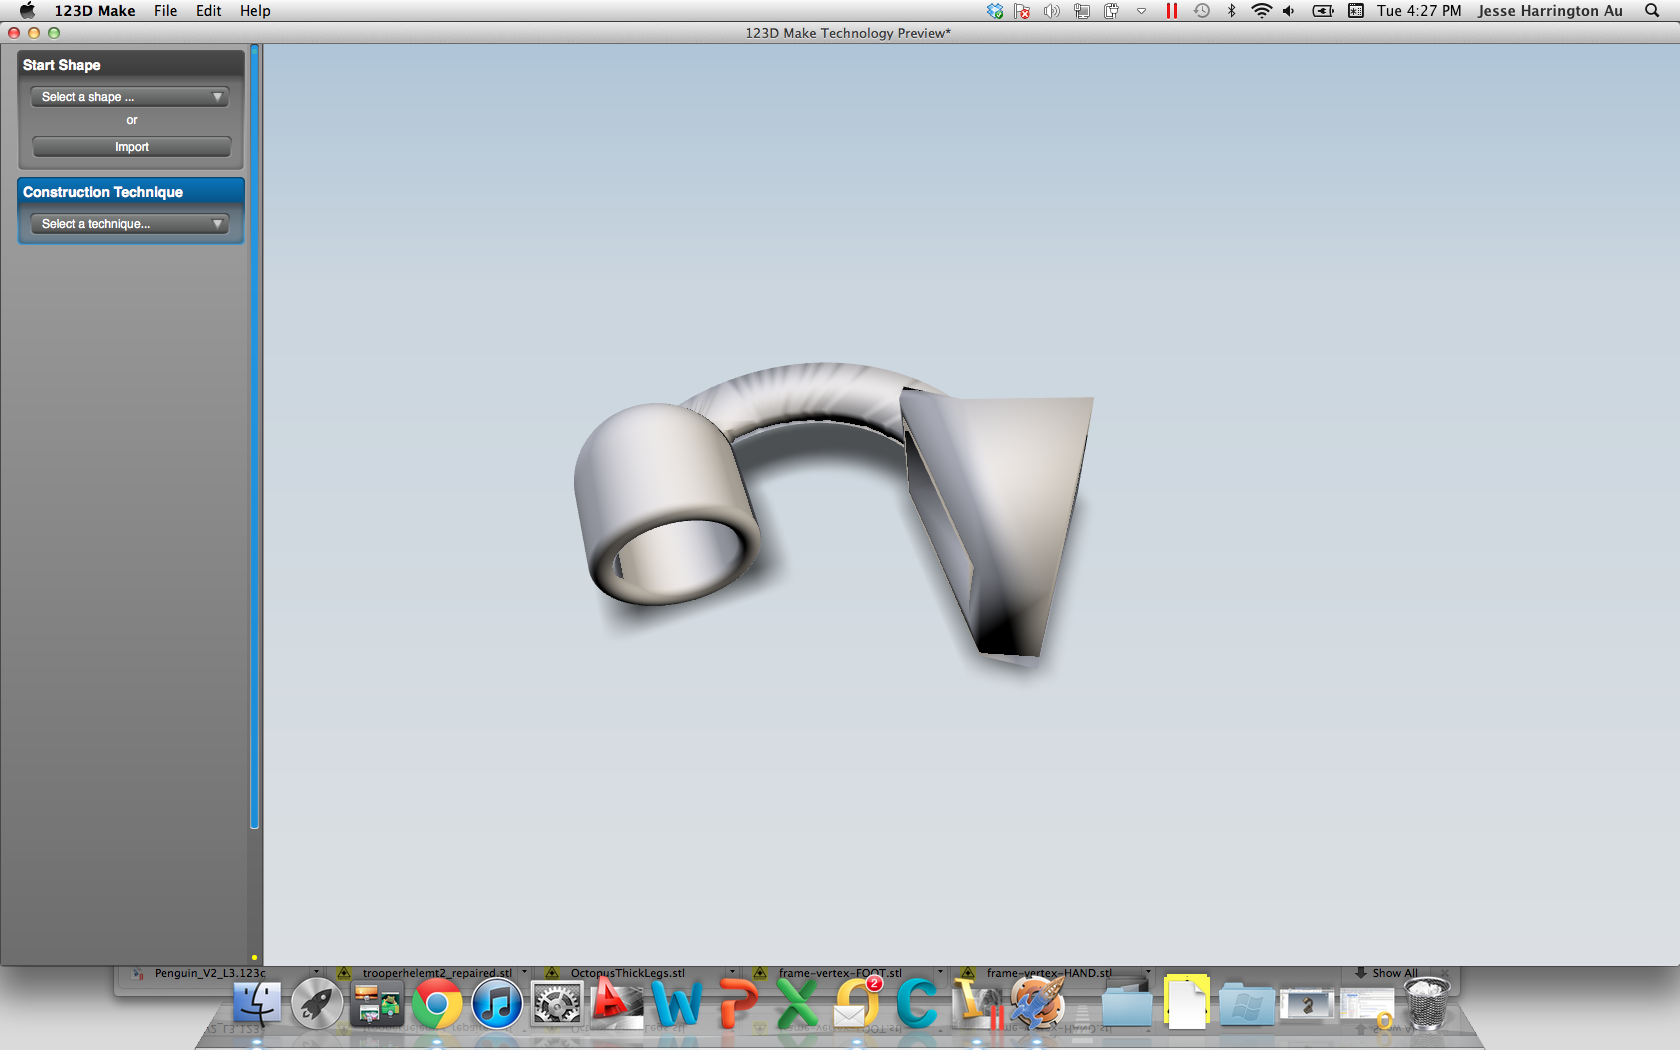Screen dimensions: 1680x1050
Task: Open Microsoft PowerPoint from the dock
Action: [737, 1004]
